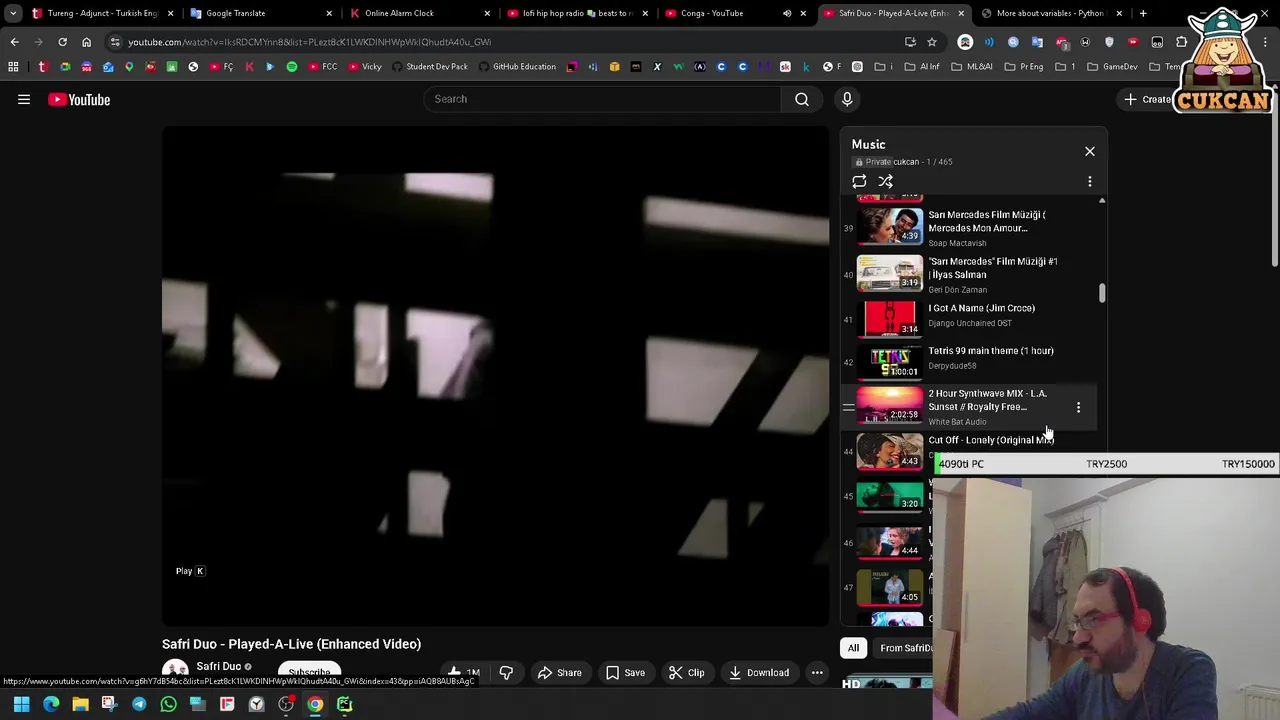Open the Windows Start menu
Image resolution: width=1280 pixels, height=720 pixels.
(22, 705)
